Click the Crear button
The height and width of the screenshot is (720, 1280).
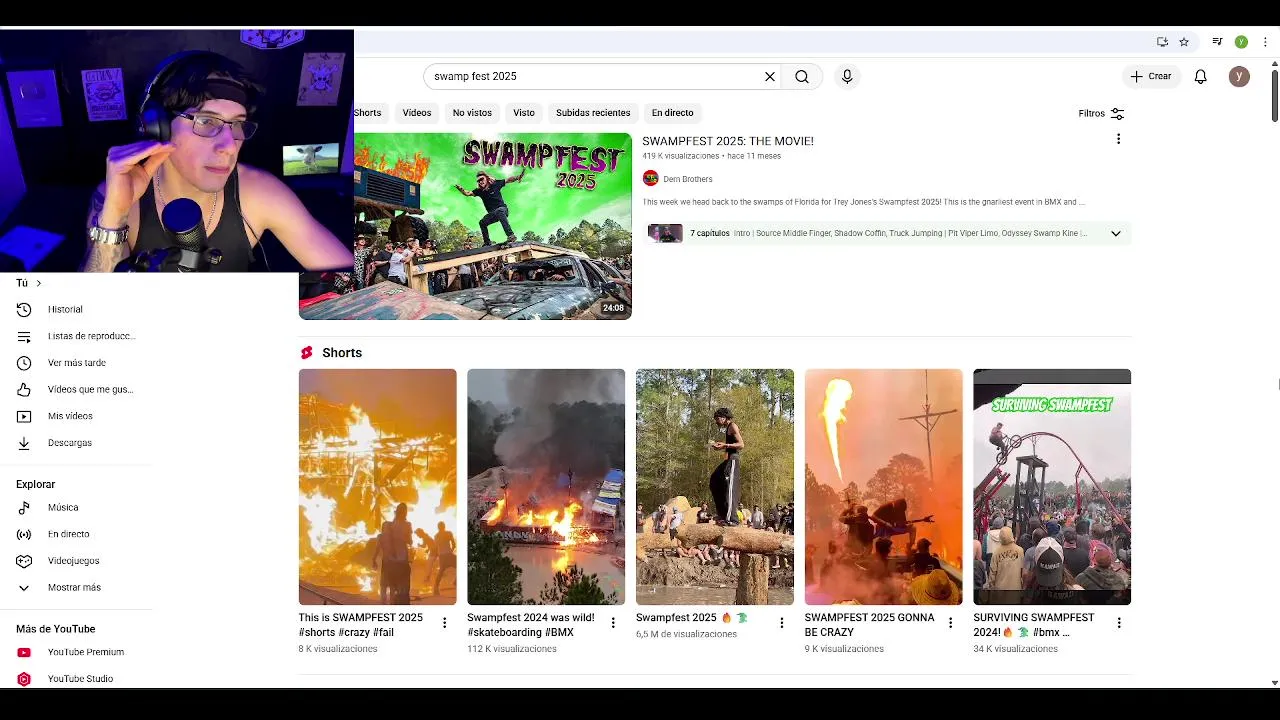tap(1151, 76)
